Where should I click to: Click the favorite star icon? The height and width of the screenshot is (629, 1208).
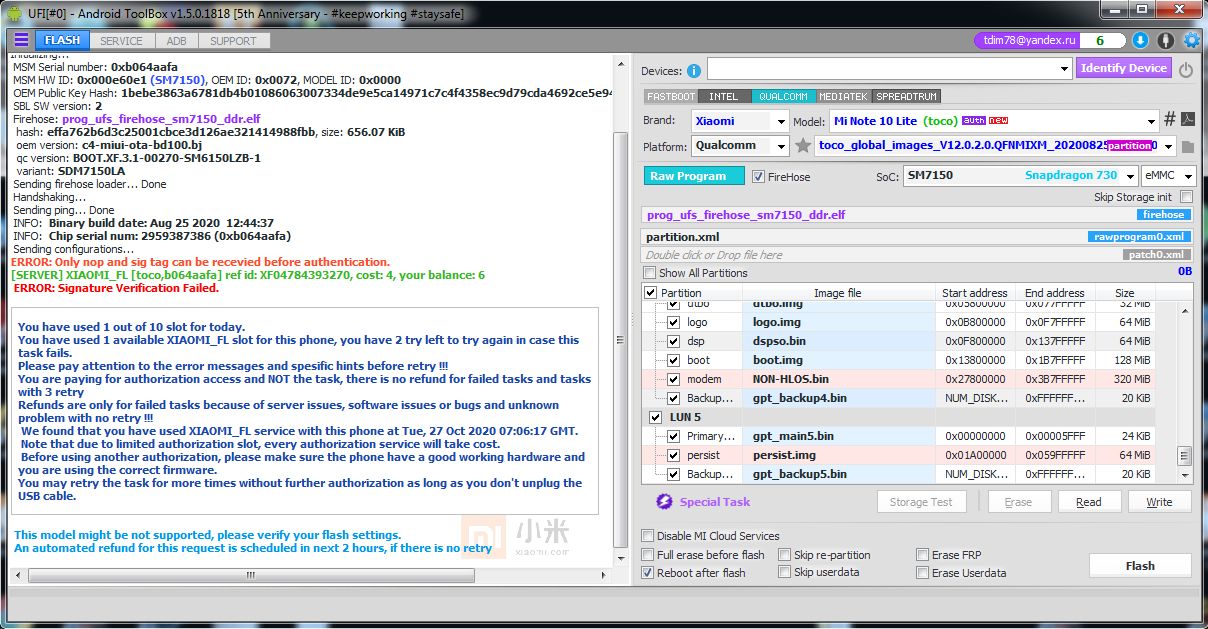[x=802, y=146]
